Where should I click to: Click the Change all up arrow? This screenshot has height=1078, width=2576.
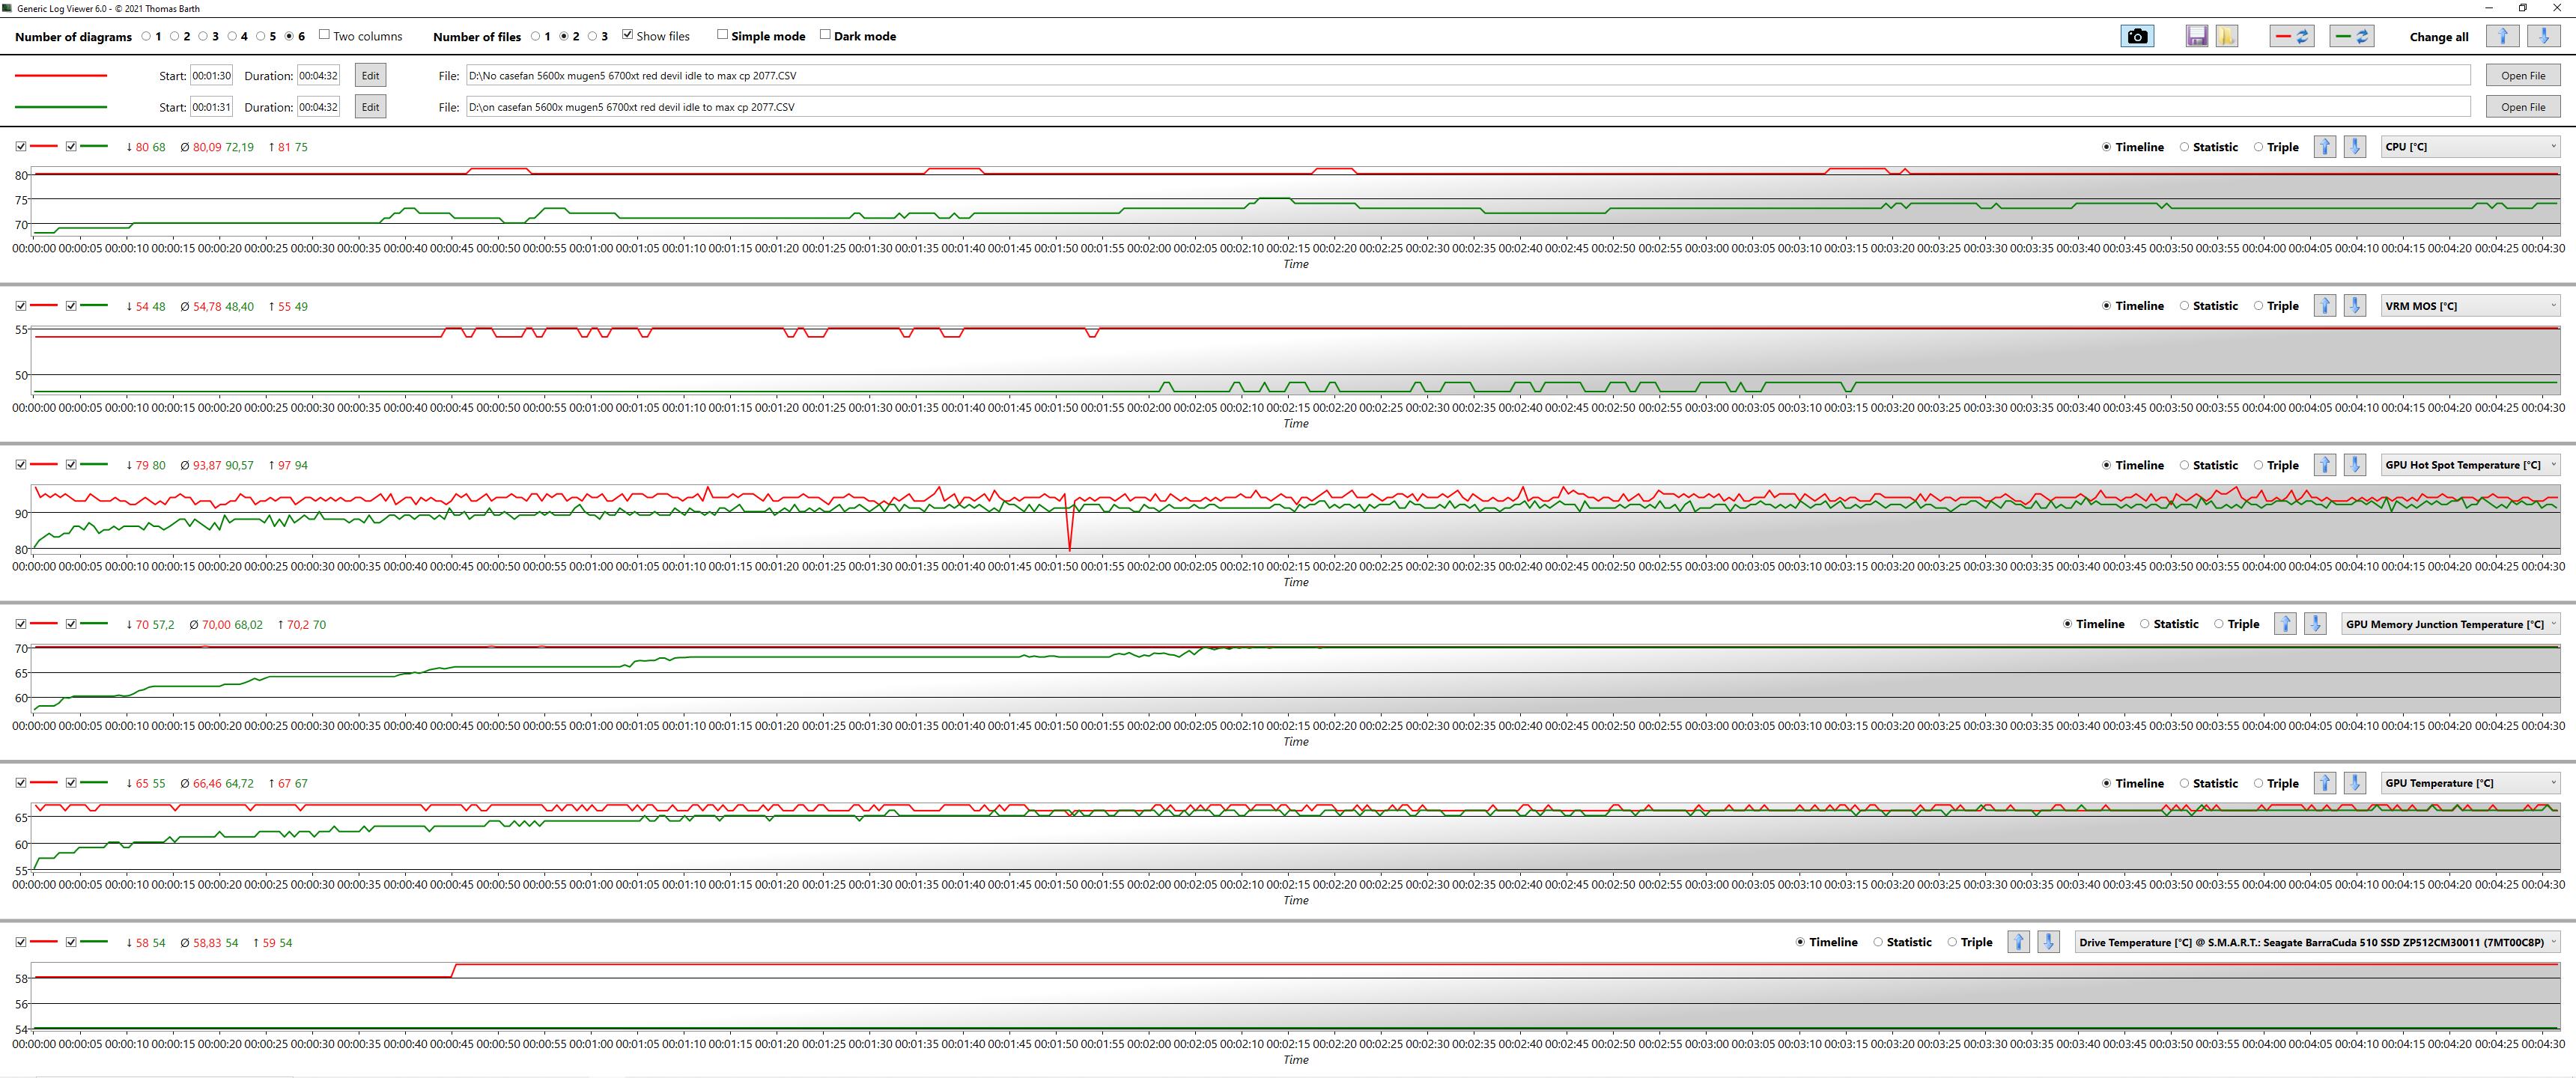pyautogui.click(x=2503, y=36)
